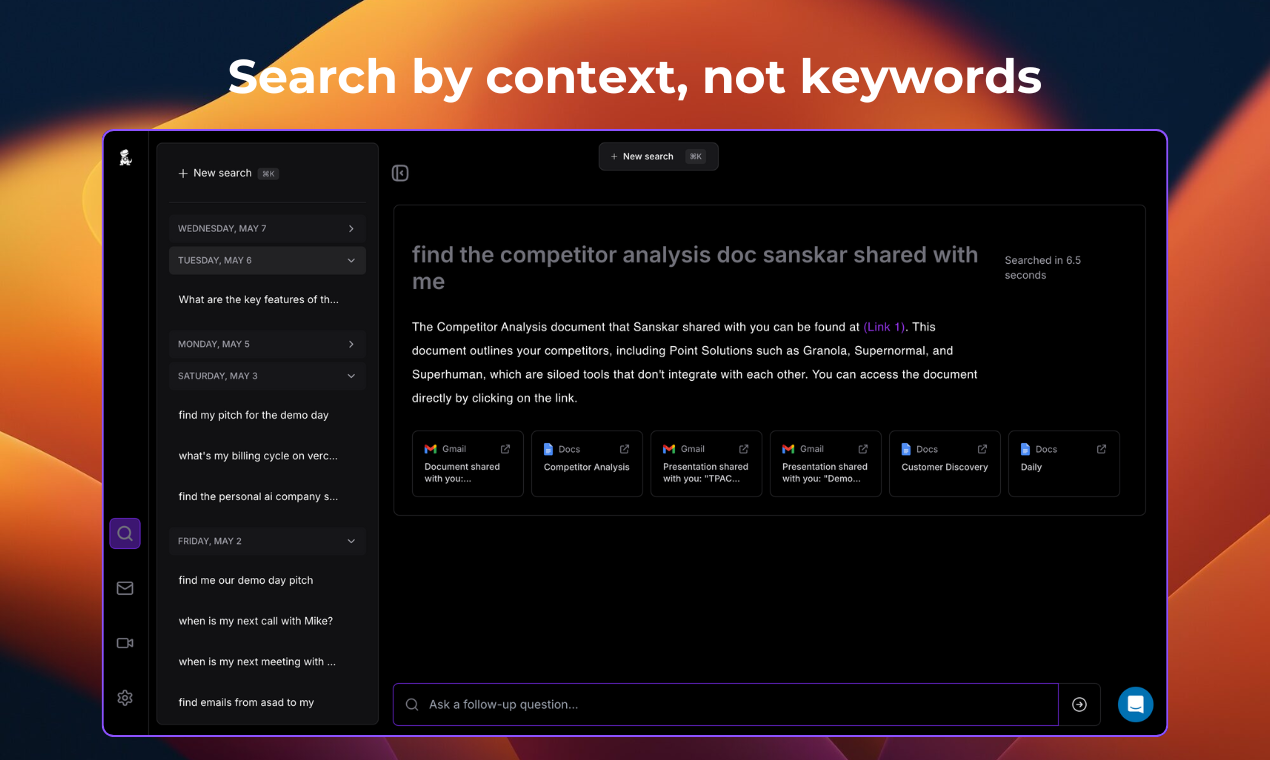Open Gmail 'Presentation shared Demo' card
This screenshot has height=760, width=1270.
pos(826,464)
